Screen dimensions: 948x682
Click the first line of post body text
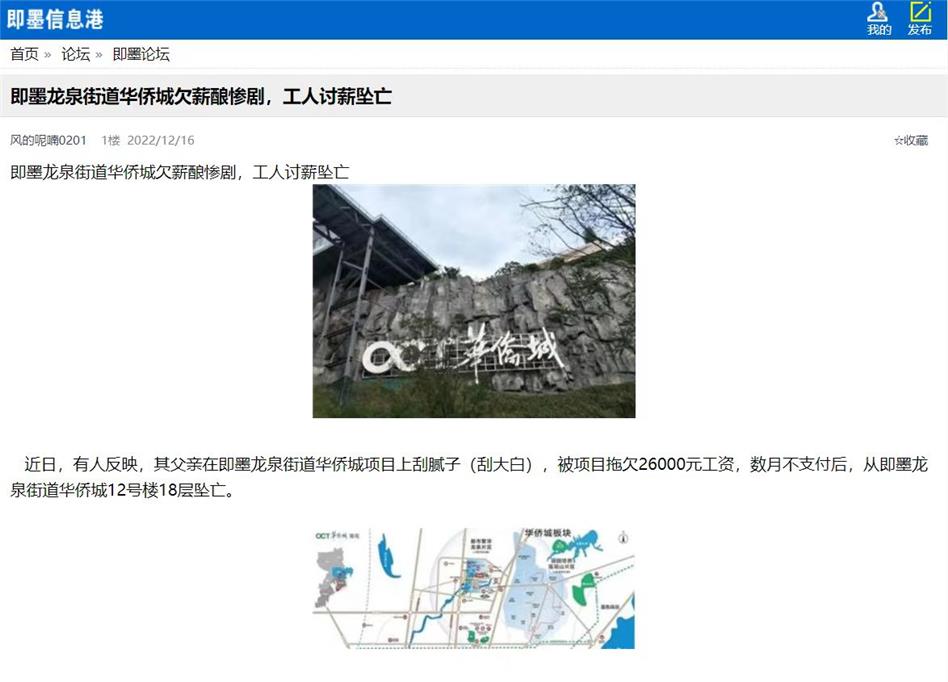[180, 172]
